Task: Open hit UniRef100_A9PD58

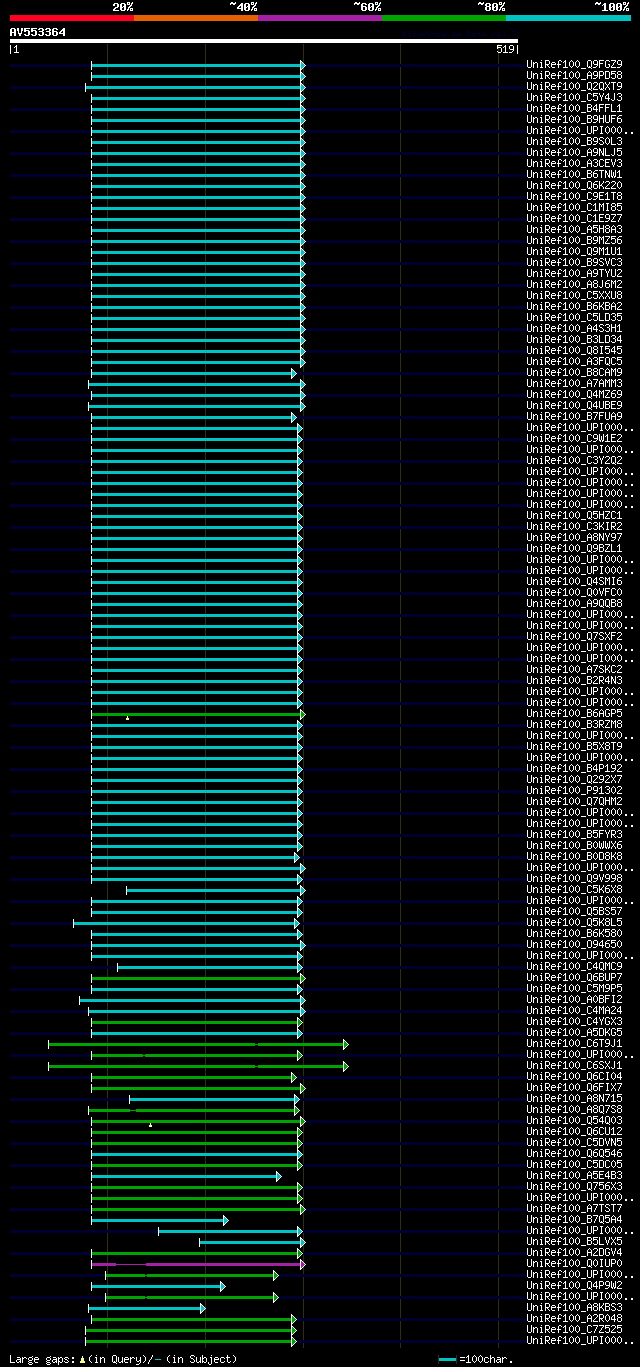Action: (x=574, y=75)
